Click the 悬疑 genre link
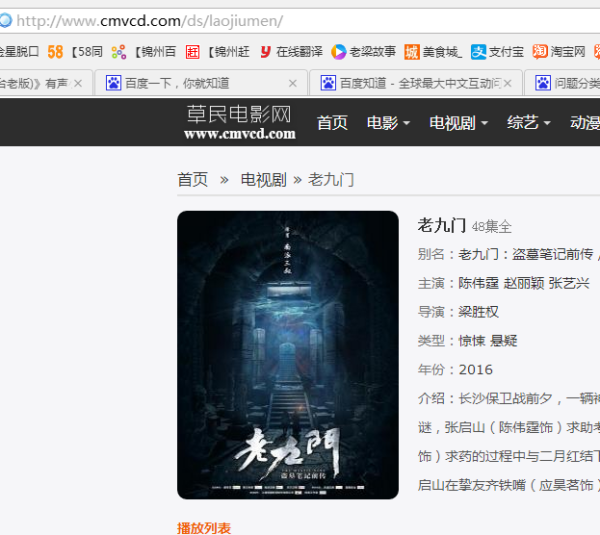600x535 pixels. [x=504, y=341]
